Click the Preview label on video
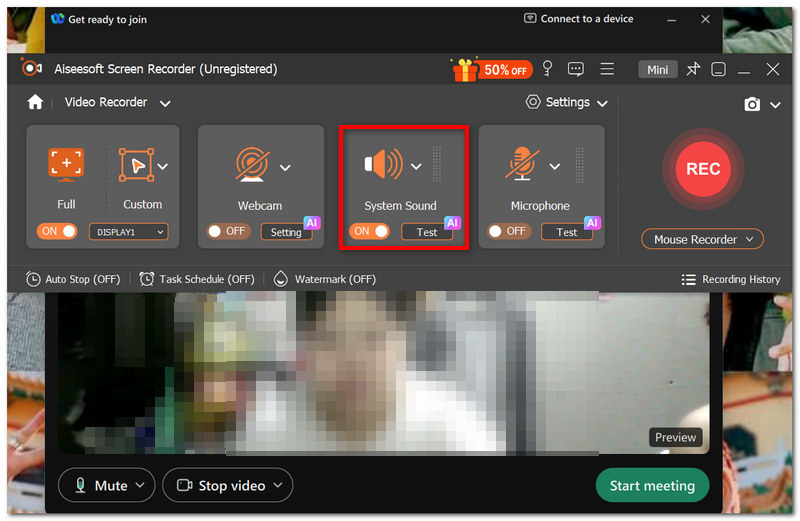This screenshot has width=800, height=521. [x=675, y=437]
